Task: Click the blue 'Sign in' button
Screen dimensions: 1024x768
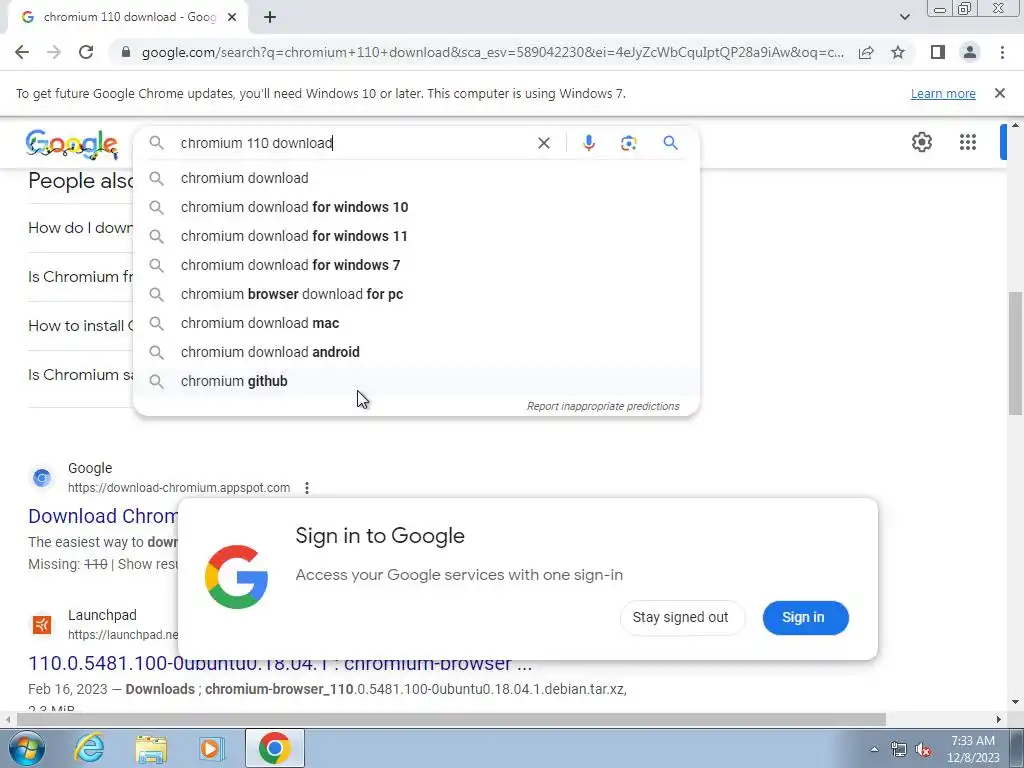Action: coord(805,617)
